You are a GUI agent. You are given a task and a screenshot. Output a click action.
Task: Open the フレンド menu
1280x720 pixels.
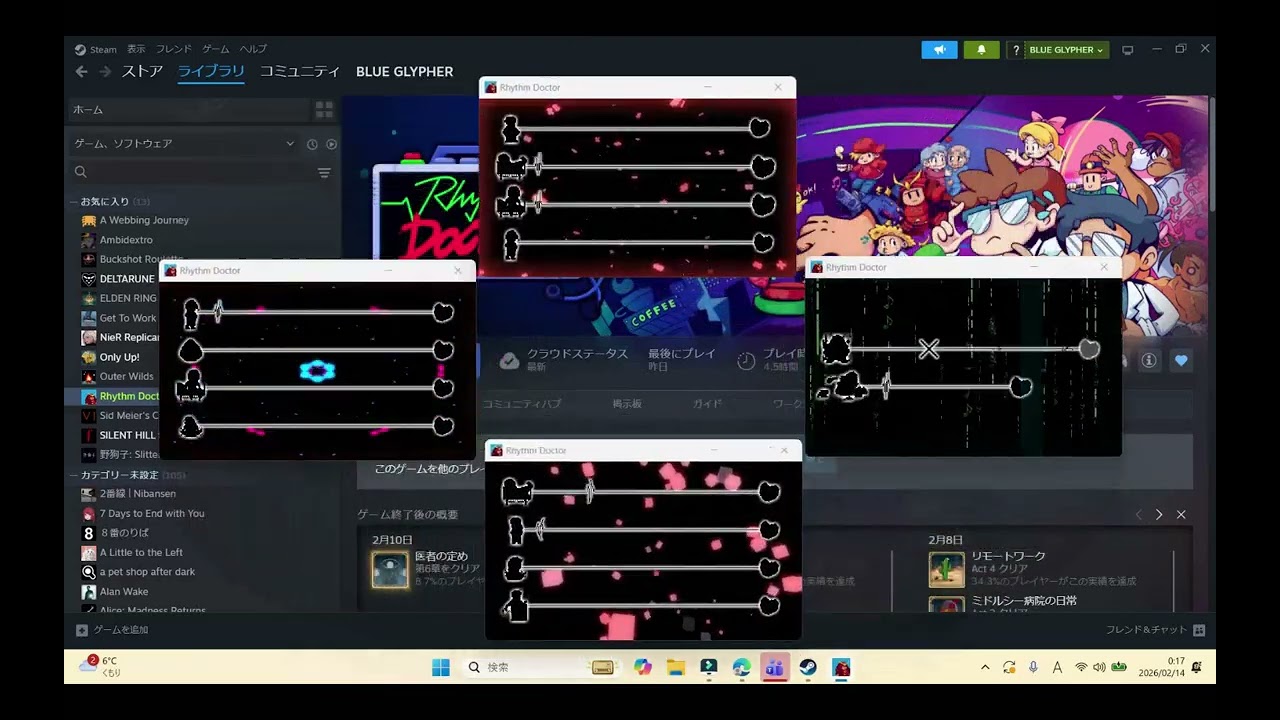(x=174, y=49)
